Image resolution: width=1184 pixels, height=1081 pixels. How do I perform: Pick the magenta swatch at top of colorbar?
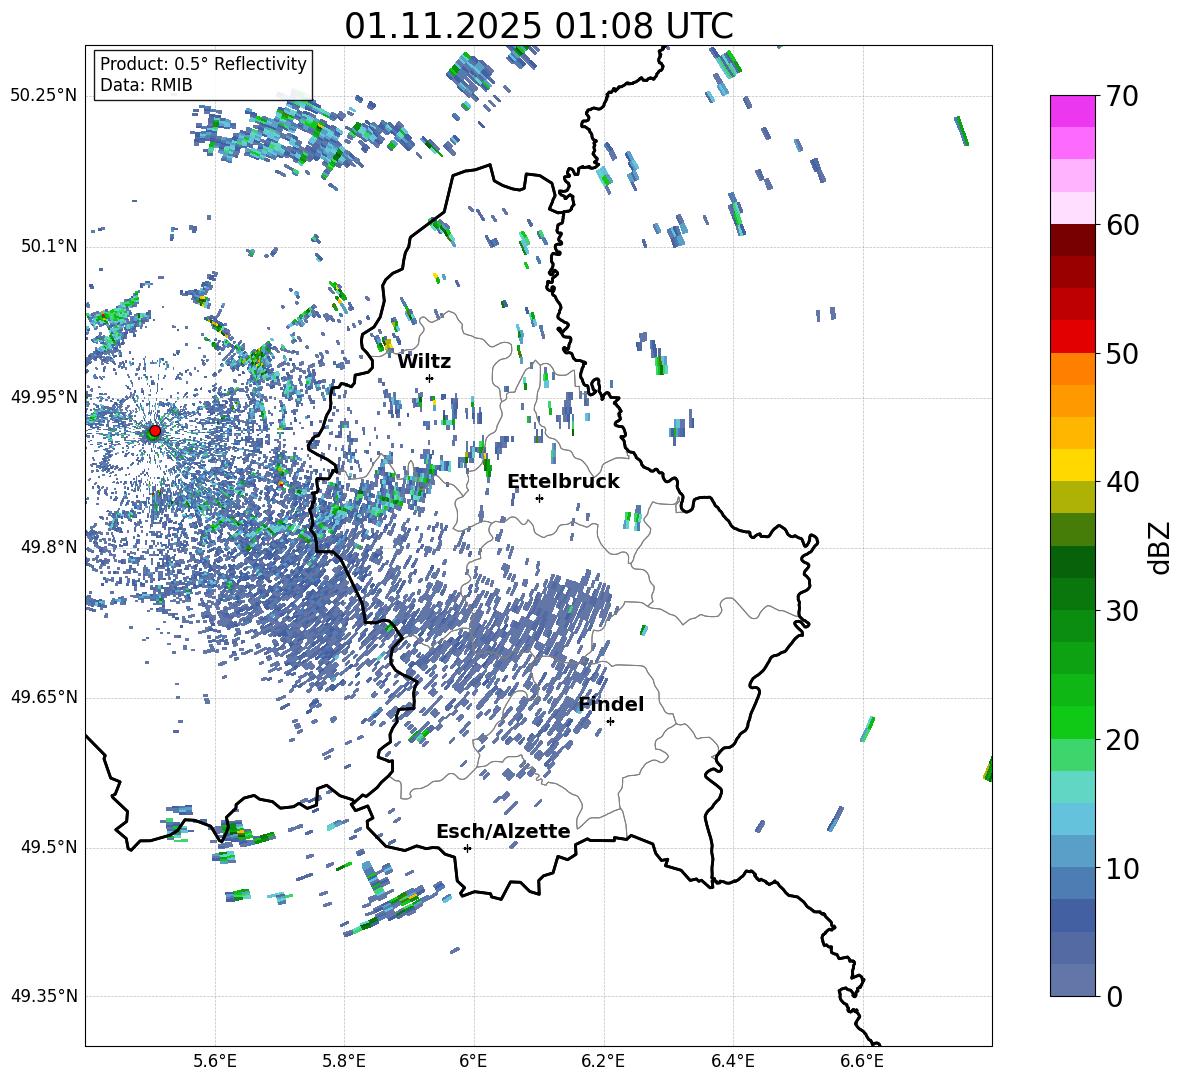1073,111
